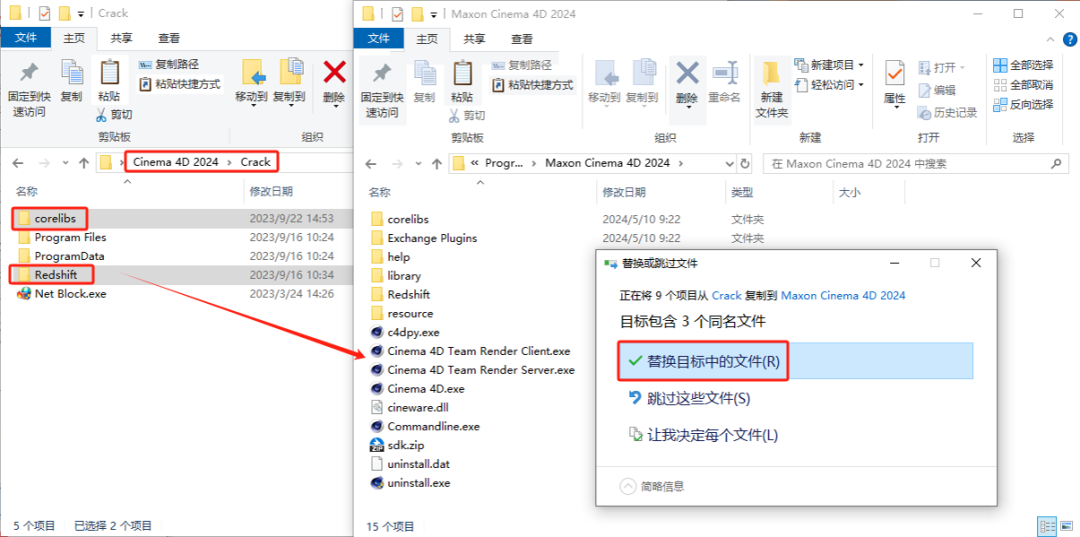Click the 粘贴 clipboard icon in the Crack window

tap(110, 72)
